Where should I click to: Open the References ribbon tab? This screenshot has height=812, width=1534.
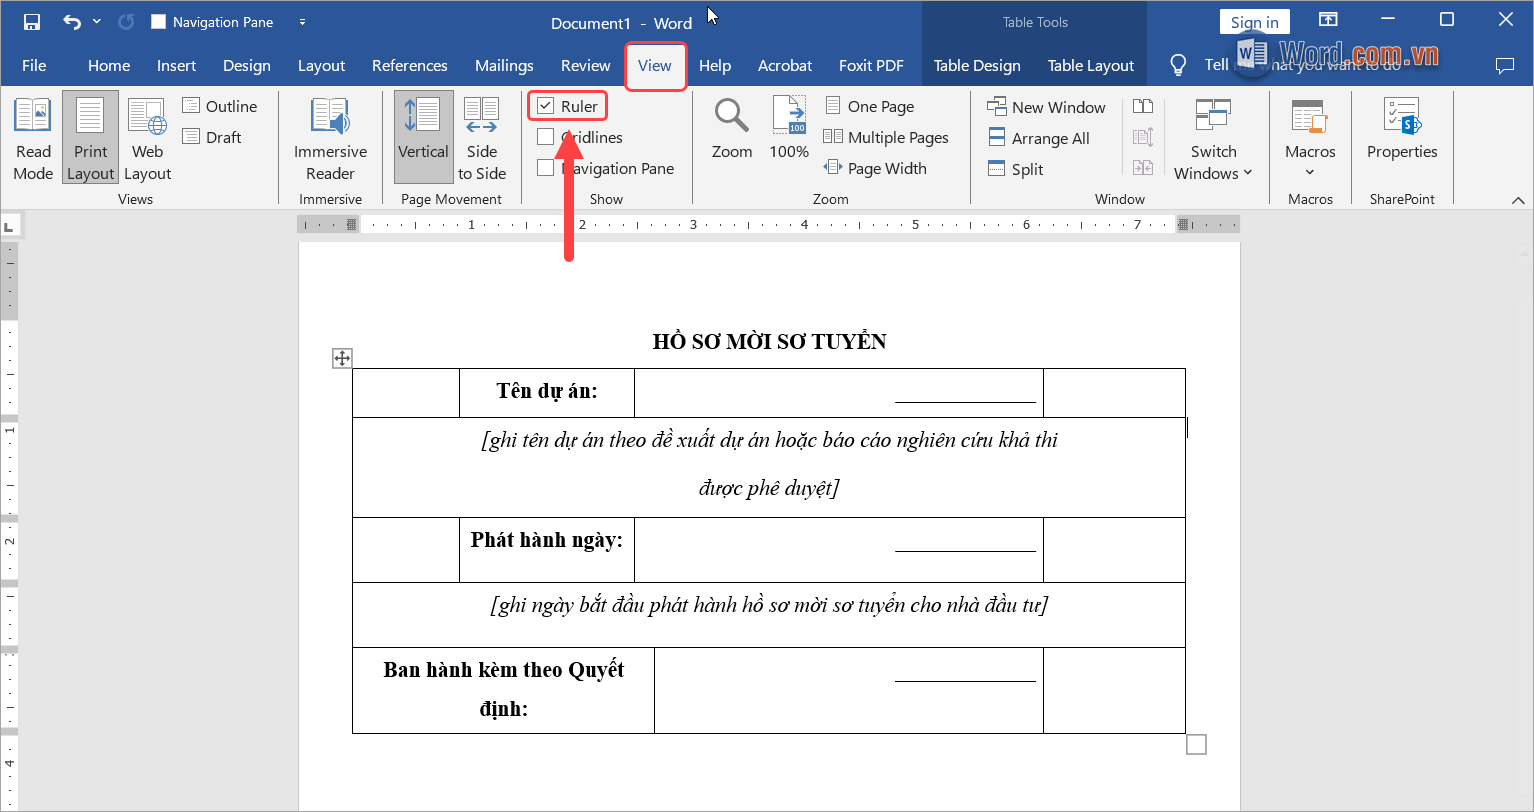[x=410, y=65]
